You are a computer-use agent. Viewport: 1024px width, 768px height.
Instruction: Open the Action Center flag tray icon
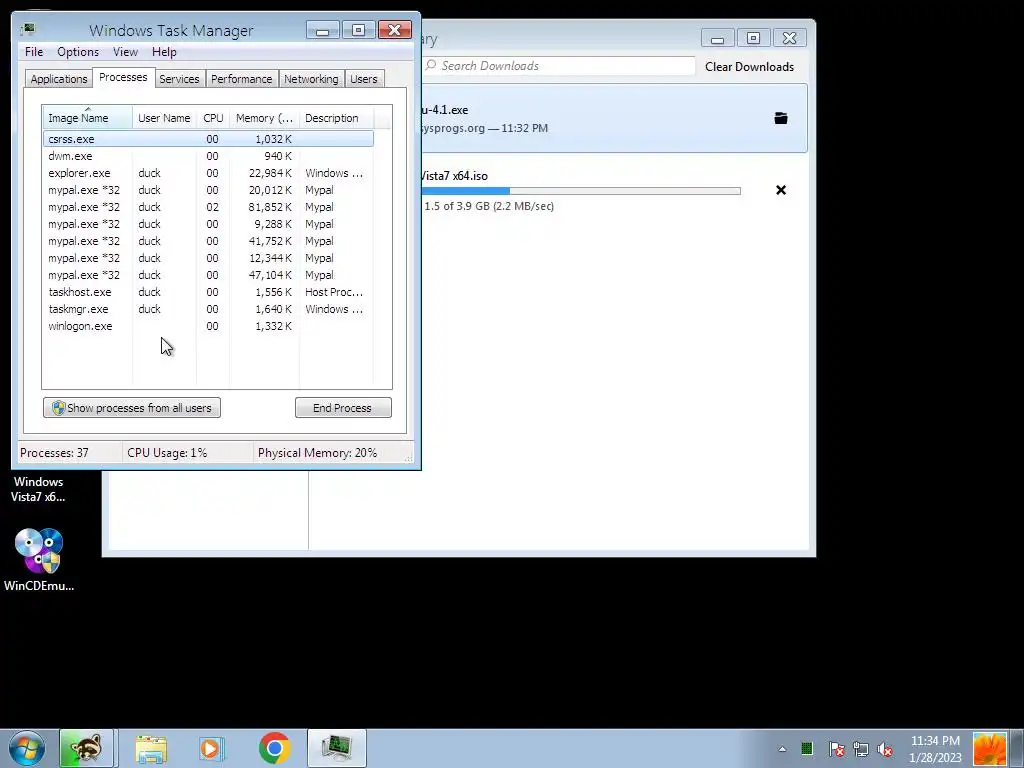(836, 749)
